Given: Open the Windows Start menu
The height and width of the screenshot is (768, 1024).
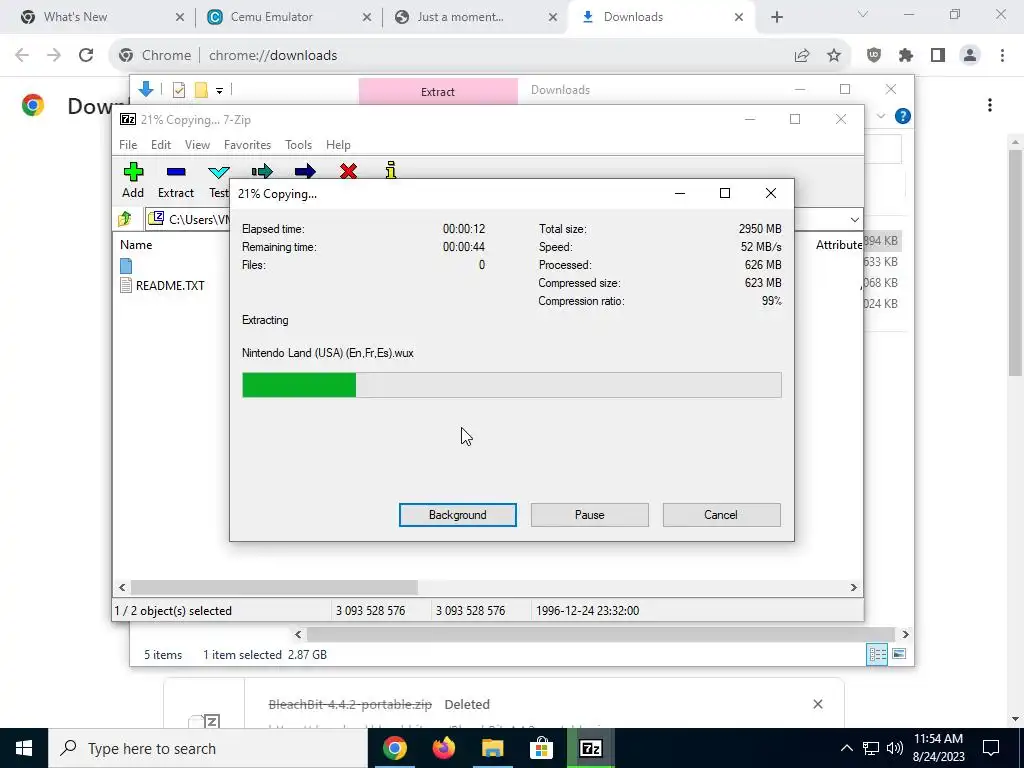Looking at the screenshot, I should tap(24, 748).
